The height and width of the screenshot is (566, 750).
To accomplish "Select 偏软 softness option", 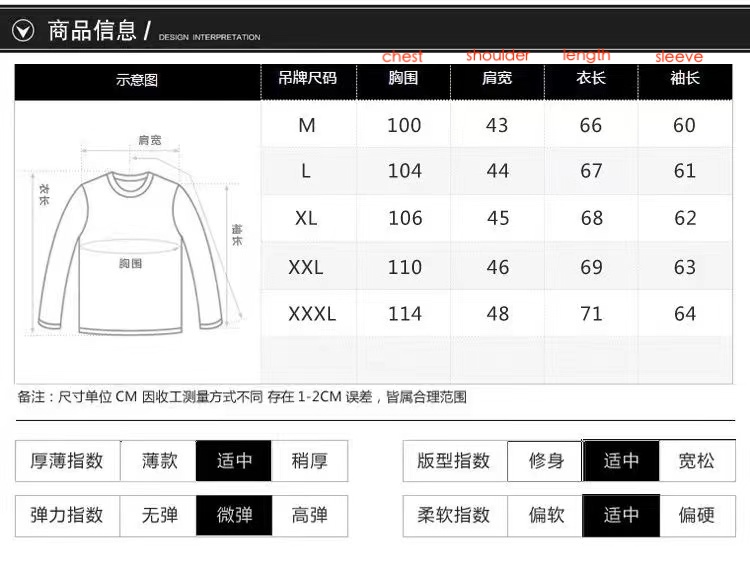I will [546, 515].
